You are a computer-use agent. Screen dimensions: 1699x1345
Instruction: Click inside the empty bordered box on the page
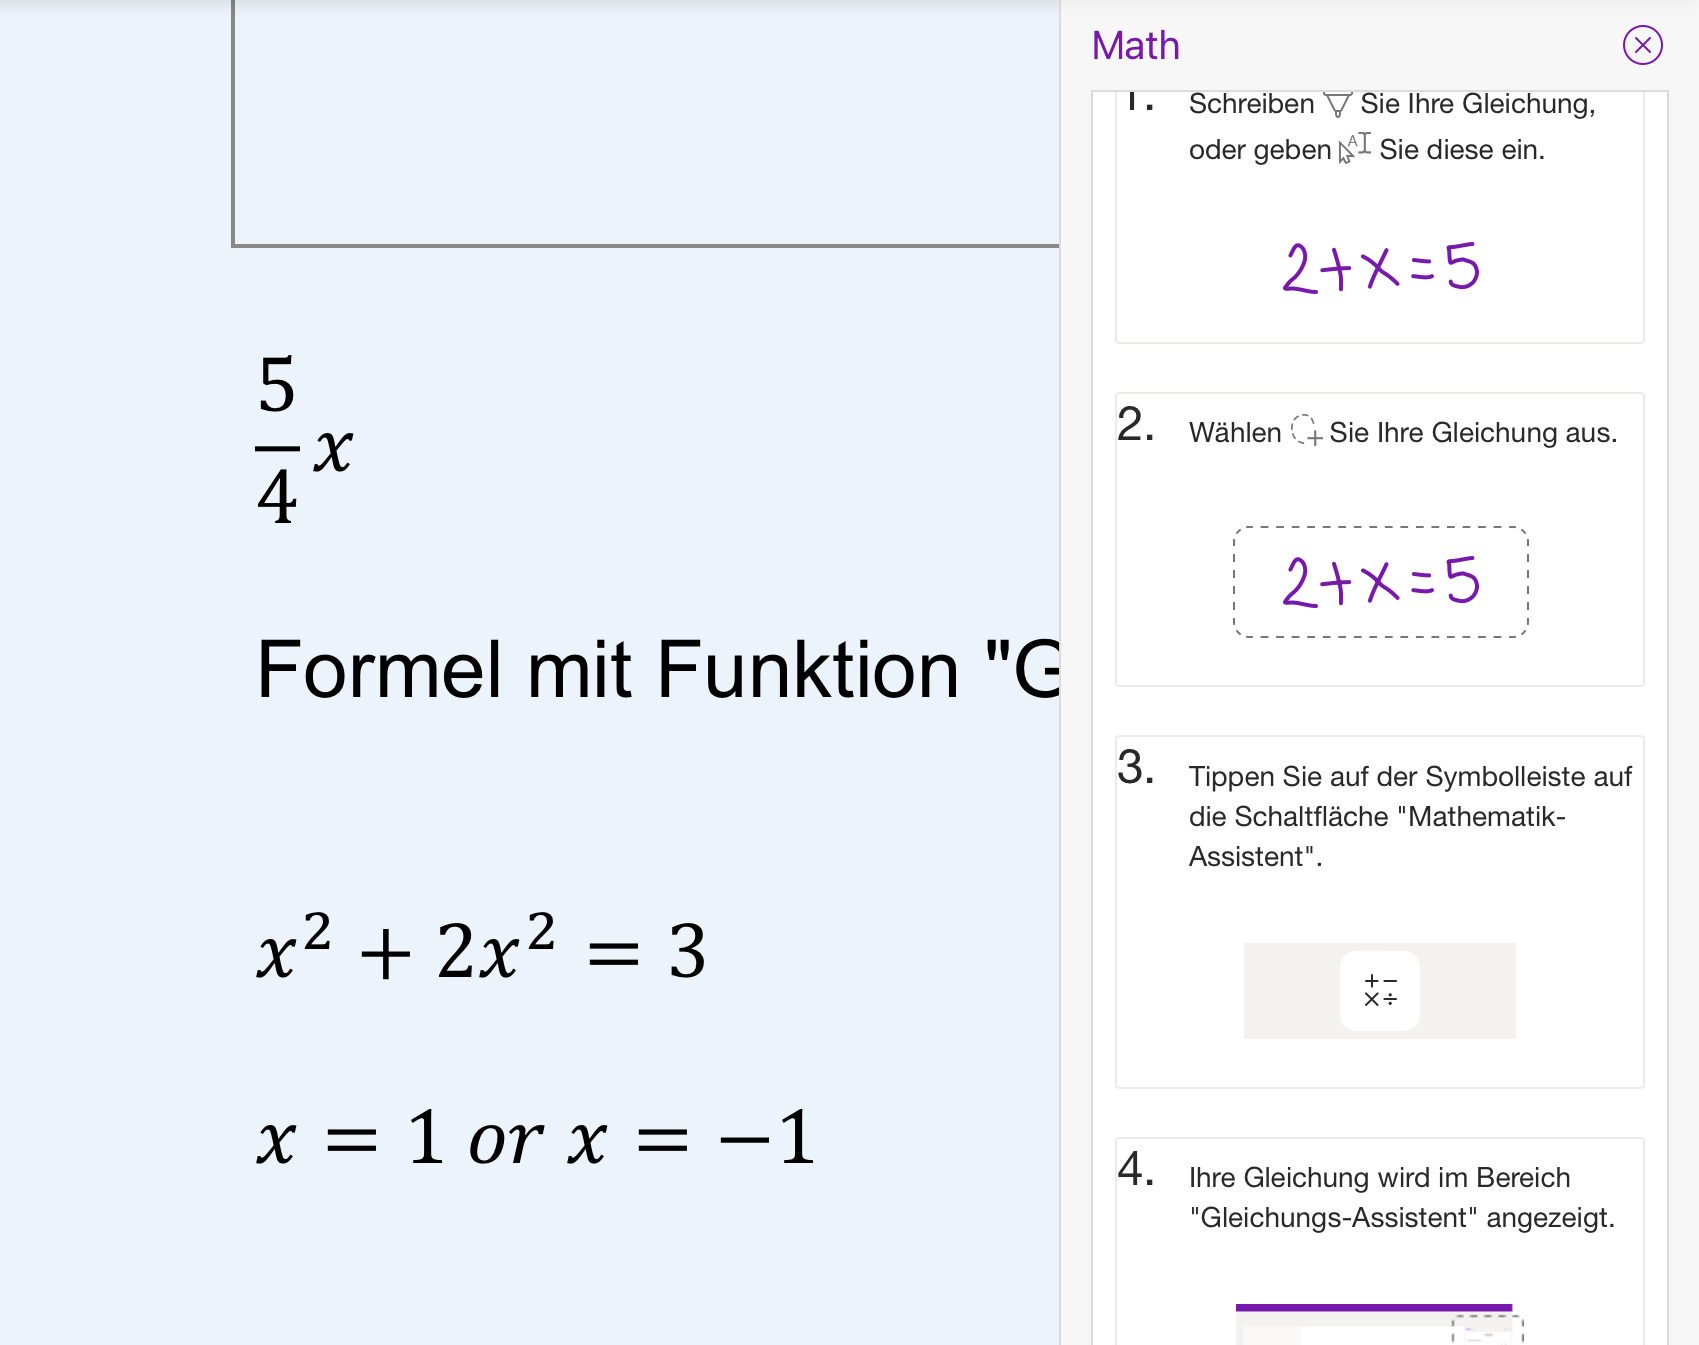646,120
